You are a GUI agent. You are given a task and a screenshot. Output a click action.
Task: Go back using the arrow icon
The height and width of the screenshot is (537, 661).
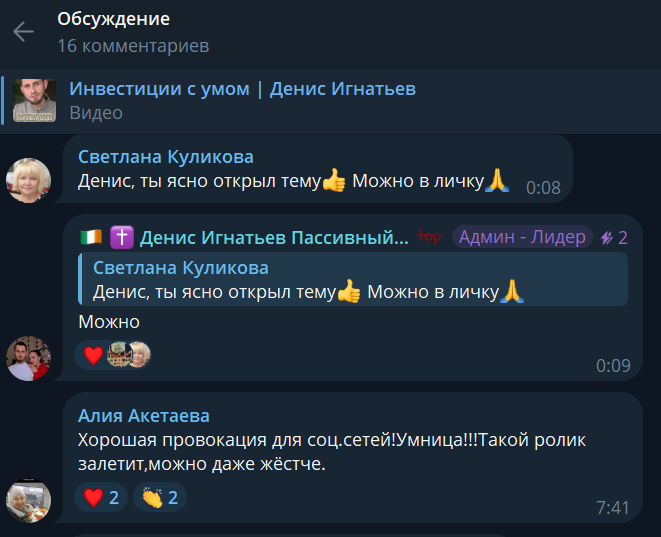[24, 32]
